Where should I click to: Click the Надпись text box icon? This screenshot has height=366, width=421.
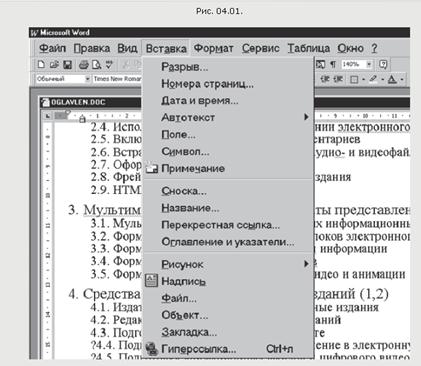tap(151, 281)
